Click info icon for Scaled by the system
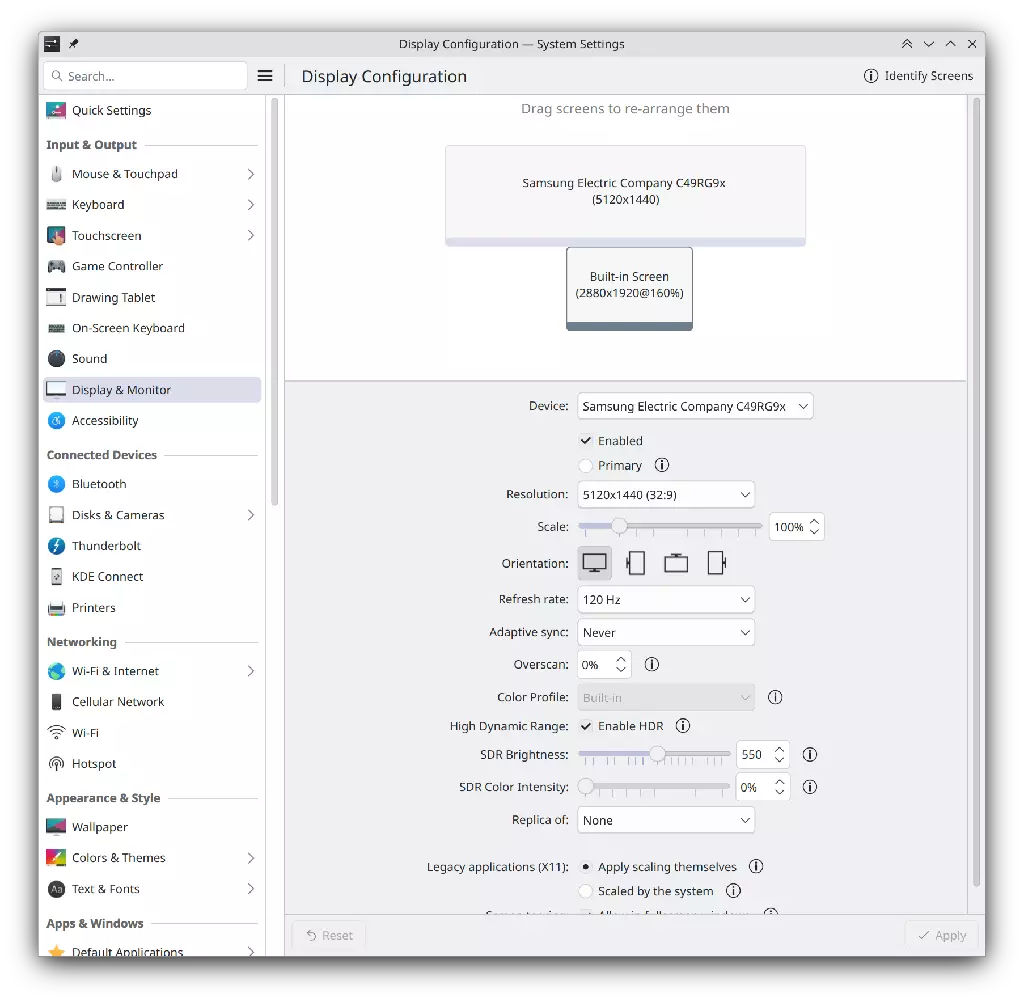The image size is (1024, 1002). coord(733,891)
